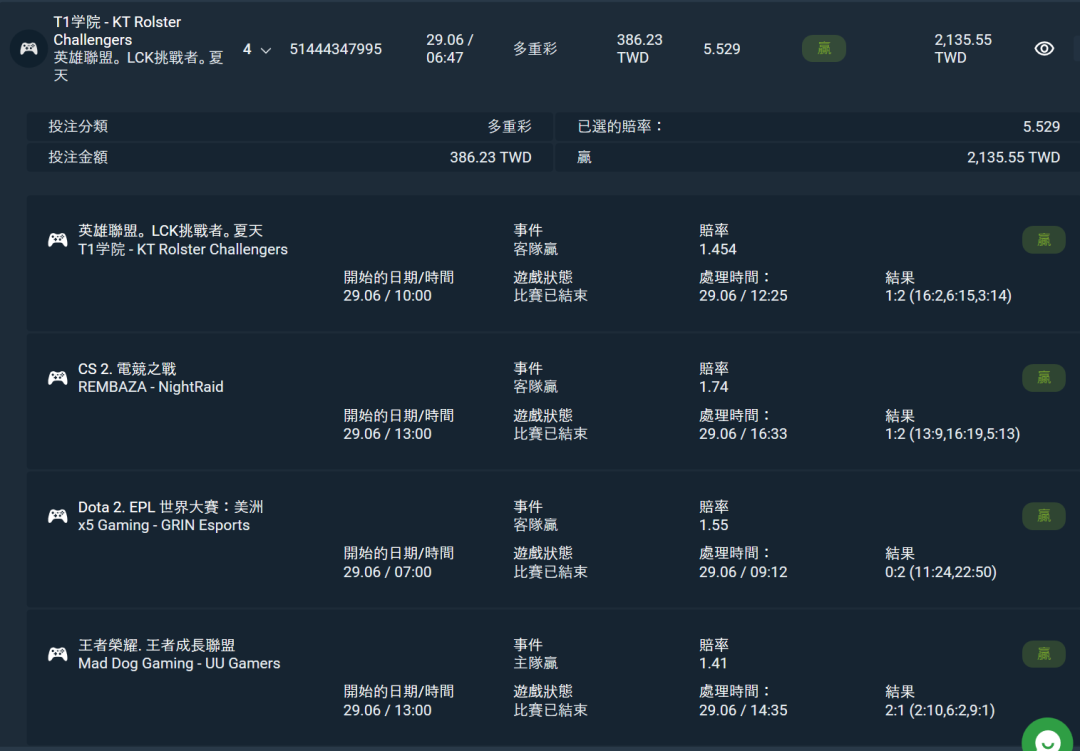Click the win badge on the CS 2 row

pos(1043,378)
